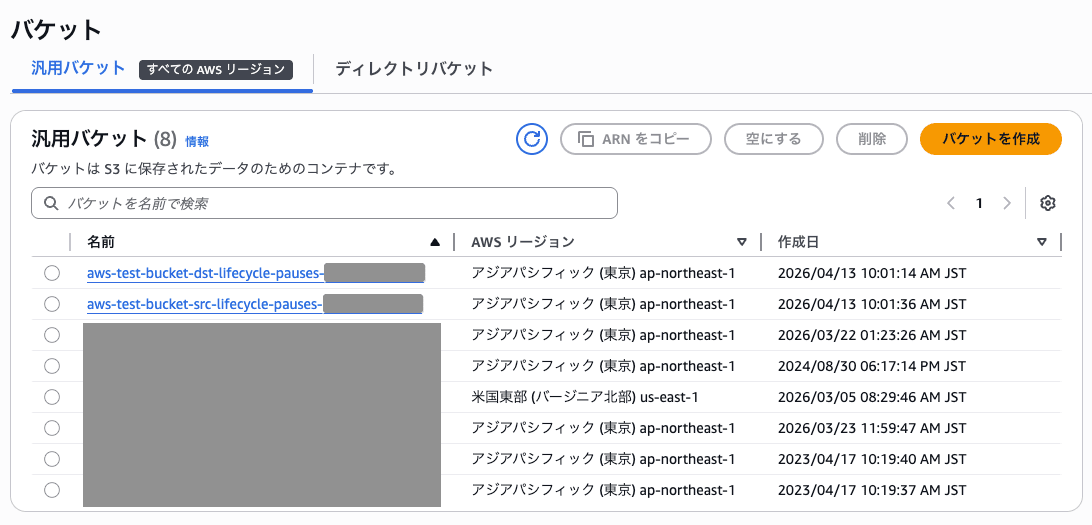Click the region cell of the dst-lifecycle bucket row
Viewport: 1092px width, 525px height.
coord(603,274)
